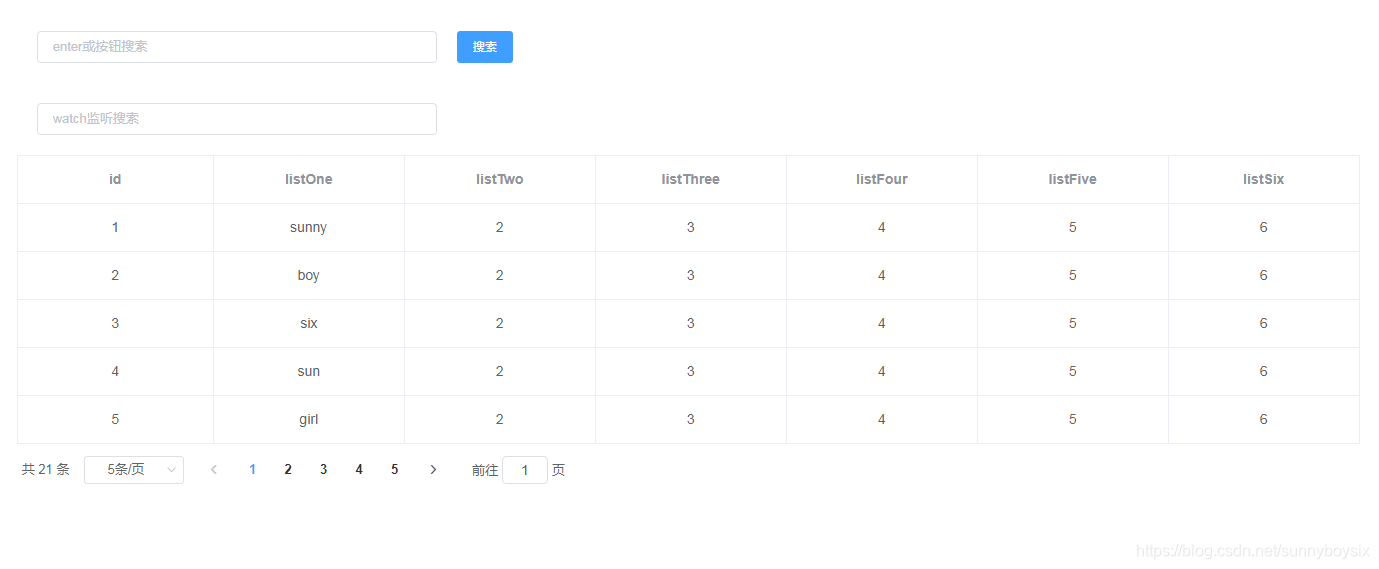1379x569 pixels.
Task: Focus the enter或按钮搜索 input
Action: [237, 47]
